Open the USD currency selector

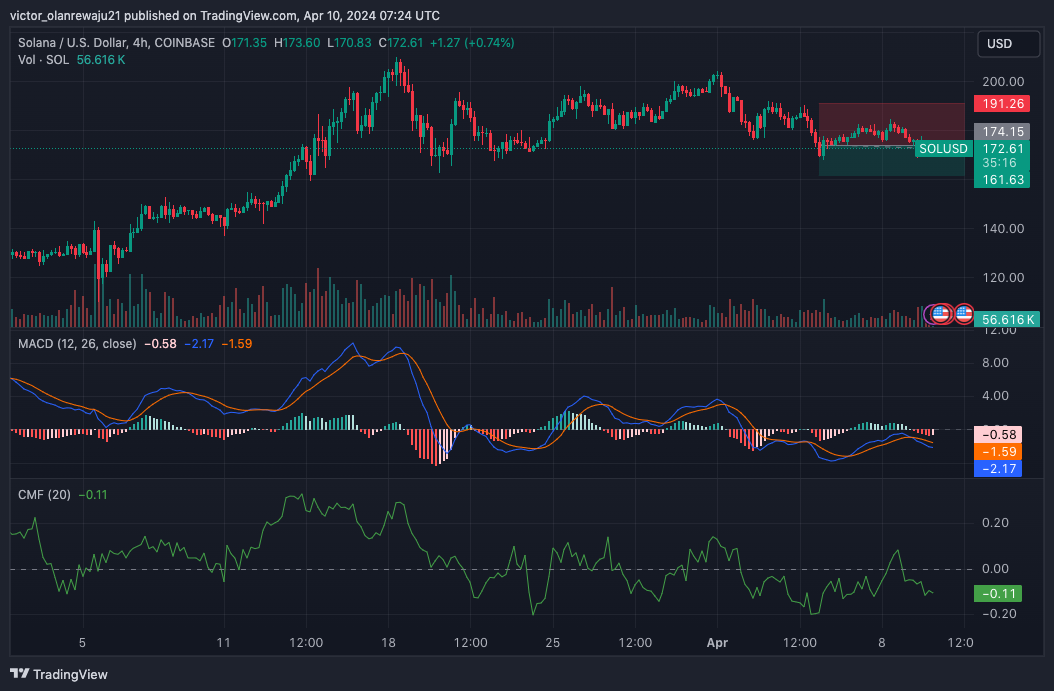point(1008,44)
